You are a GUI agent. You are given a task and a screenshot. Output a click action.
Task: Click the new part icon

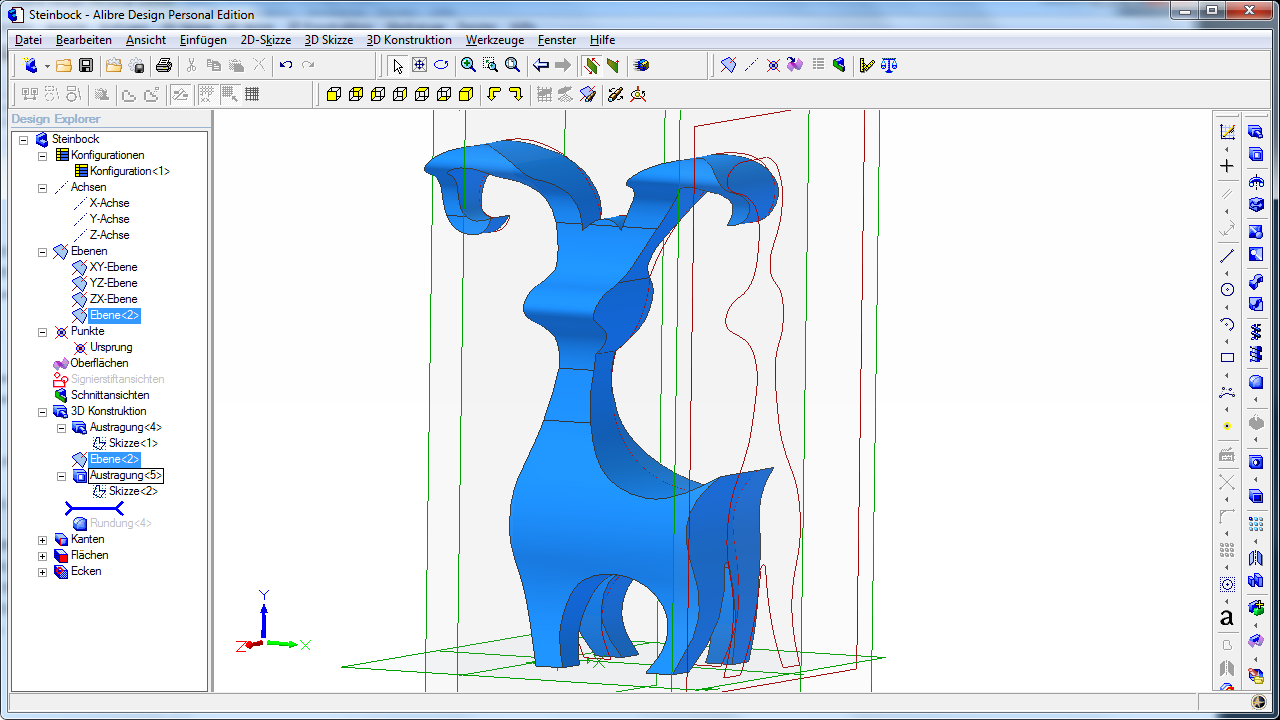pos(30,65)
